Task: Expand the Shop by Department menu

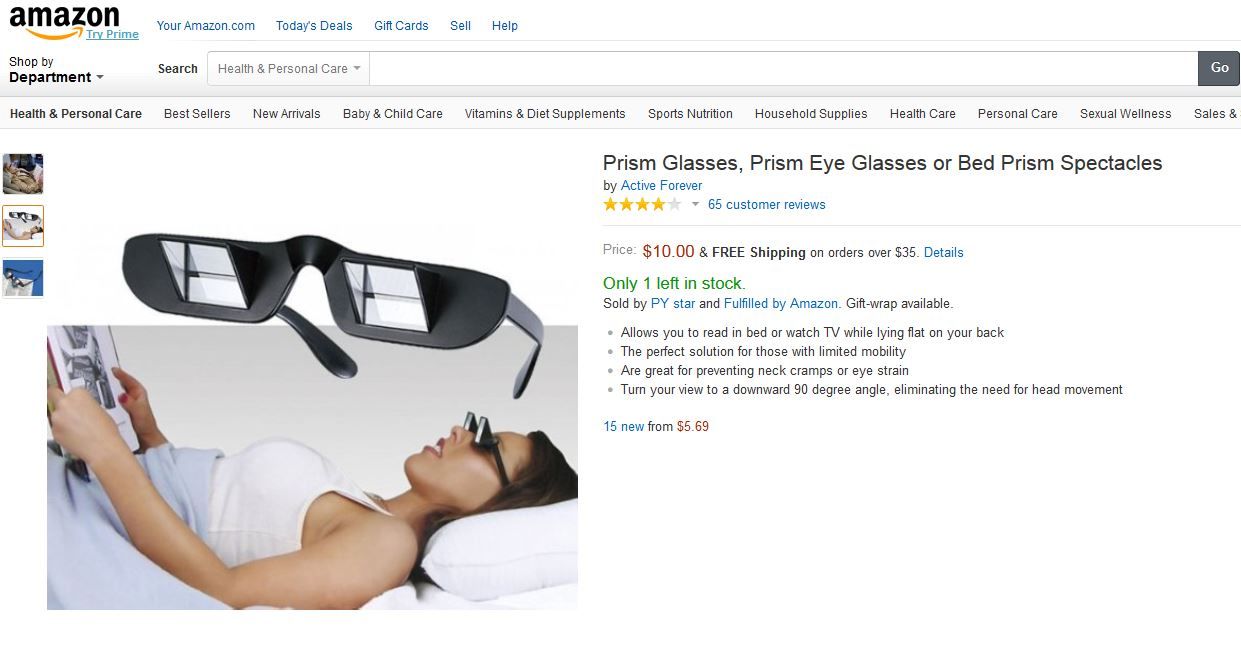Action: [x=56, y=69]
